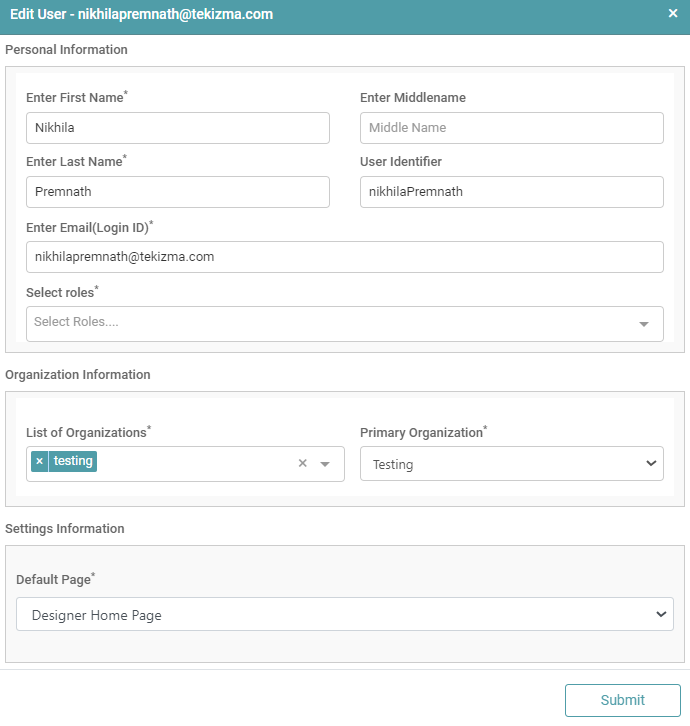The width and height of the screenshot is (690, 726).
Task: Select the User Identifier input field
Action: pos(511,192)
